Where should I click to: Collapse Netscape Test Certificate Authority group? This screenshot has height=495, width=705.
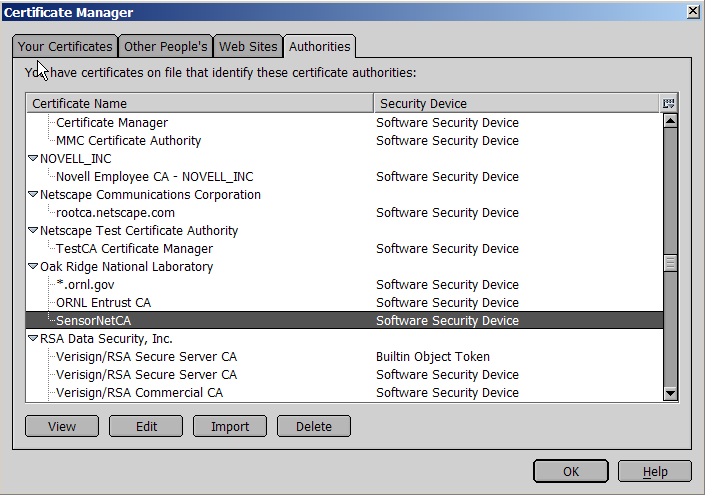[x=33, y=230]
